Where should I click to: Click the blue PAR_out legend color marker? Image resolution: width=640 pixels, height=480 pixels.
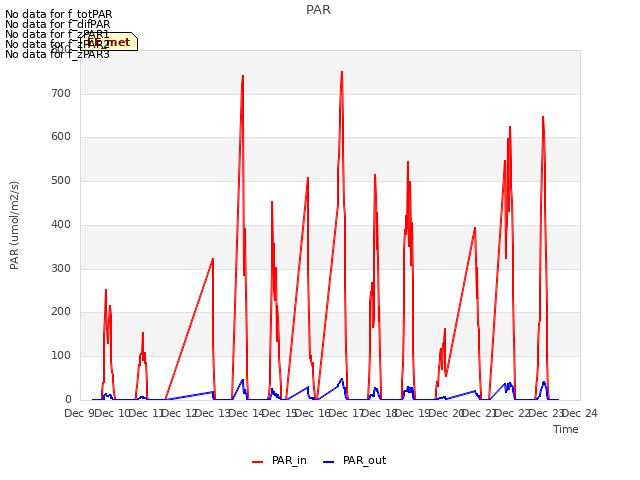pyautogui.click(x=328, y=462)
